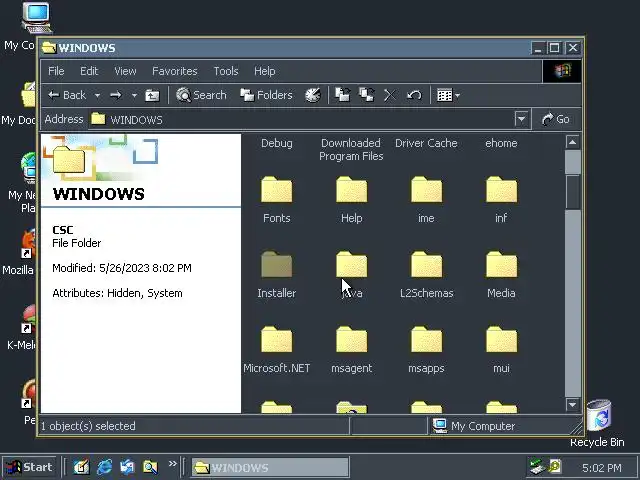Select the inf folder
This screenshot has height=480, width=640.
point(501,200)
